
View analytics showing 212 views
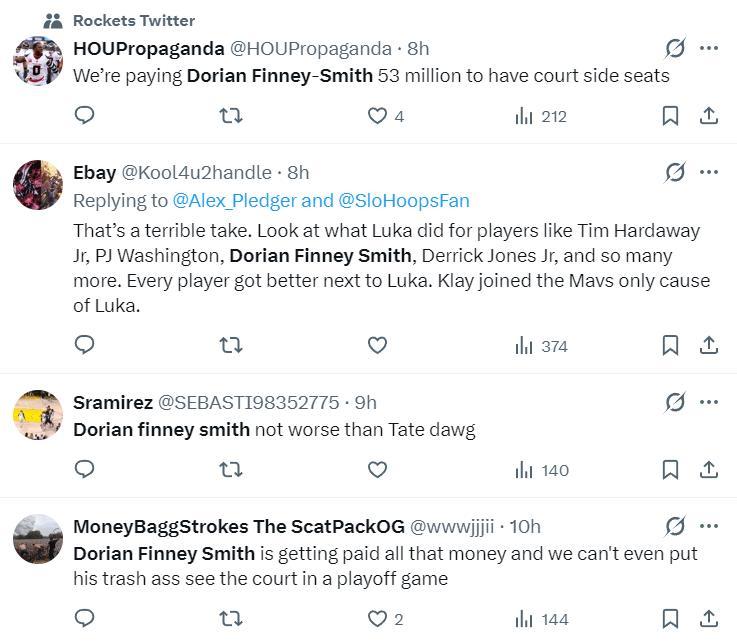[x=540, y=116]
